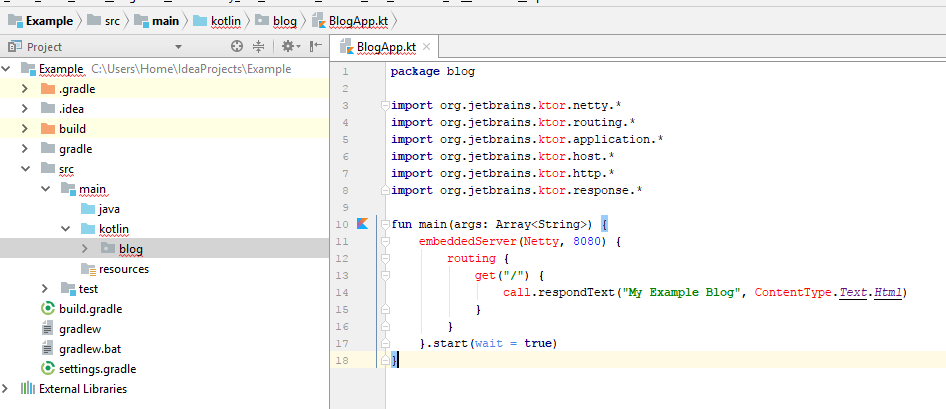
Task: Fold the imports block at line 3
Action: [386, 106]
